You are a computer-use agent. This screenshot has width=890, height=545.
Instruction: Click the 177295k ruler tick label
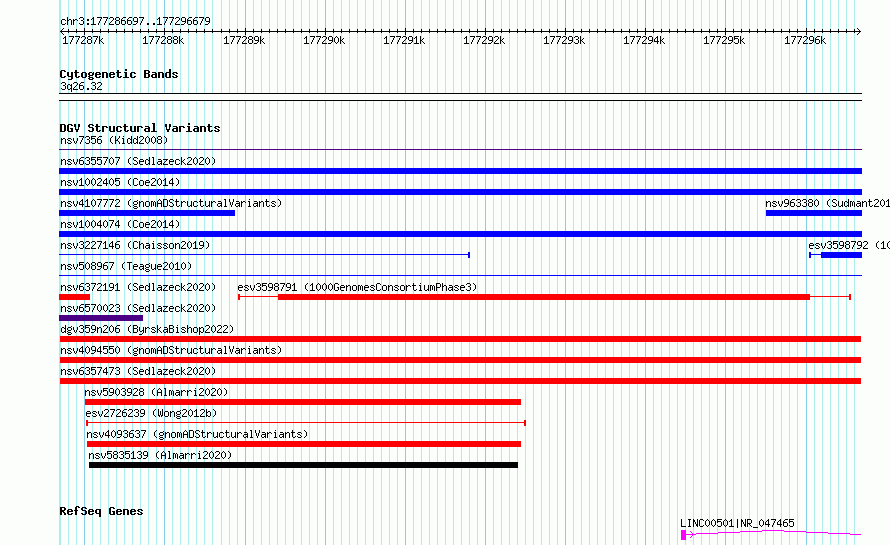724,40
